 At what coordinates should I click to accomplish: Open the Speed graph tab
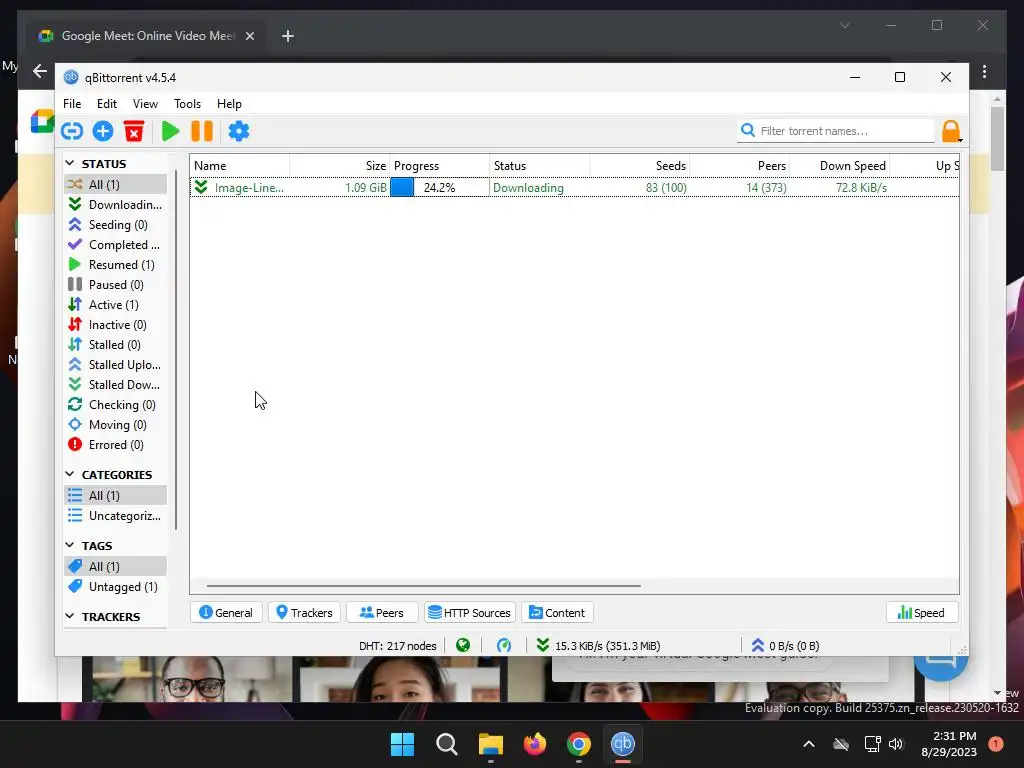[x=921, y=613]
